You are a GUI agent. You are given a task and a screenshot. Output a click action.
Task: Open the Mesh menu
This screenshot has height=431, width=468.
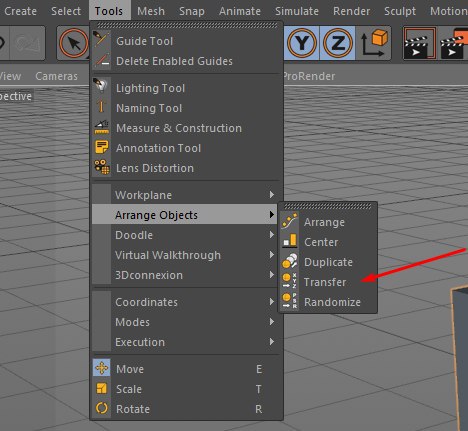pyautogui.click(x=151, y=11)
